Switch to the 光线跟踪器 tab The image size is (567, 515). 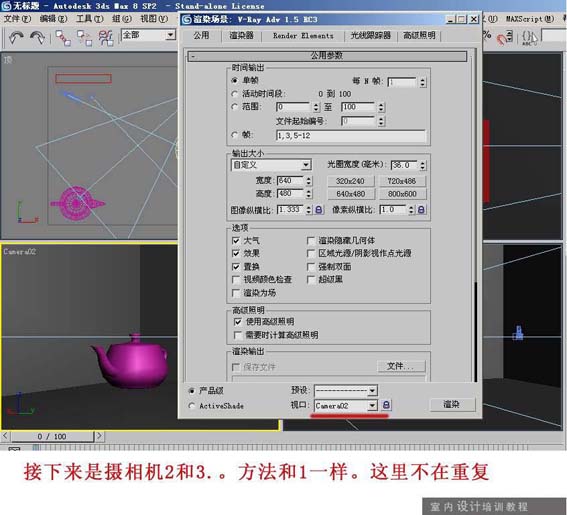(x=371, y=35)
